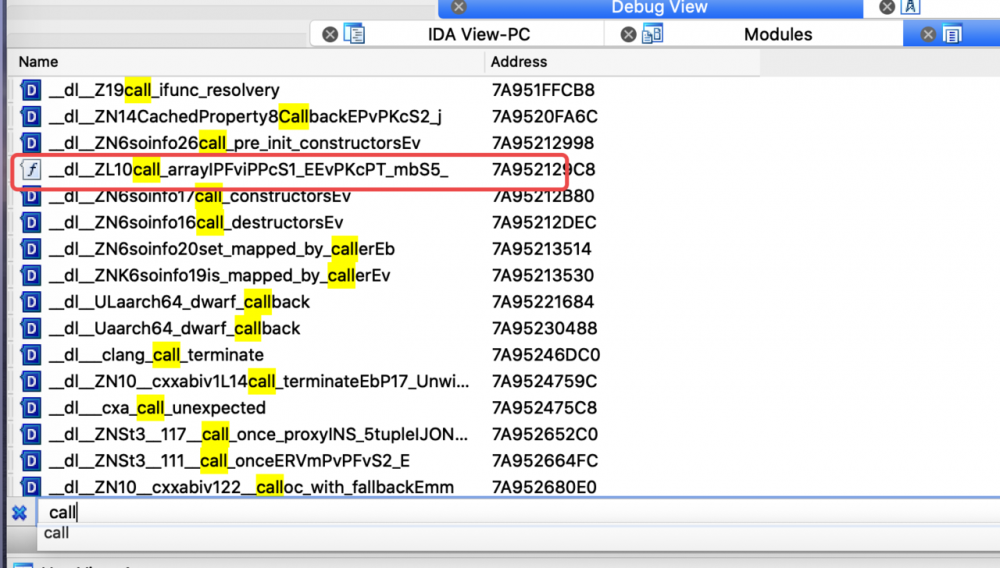Click the D icon beside __dl__Uaarch64_dwarf_callback
Image resolution: width=1000 pixels, height=568 pixels.
(31, 328)
